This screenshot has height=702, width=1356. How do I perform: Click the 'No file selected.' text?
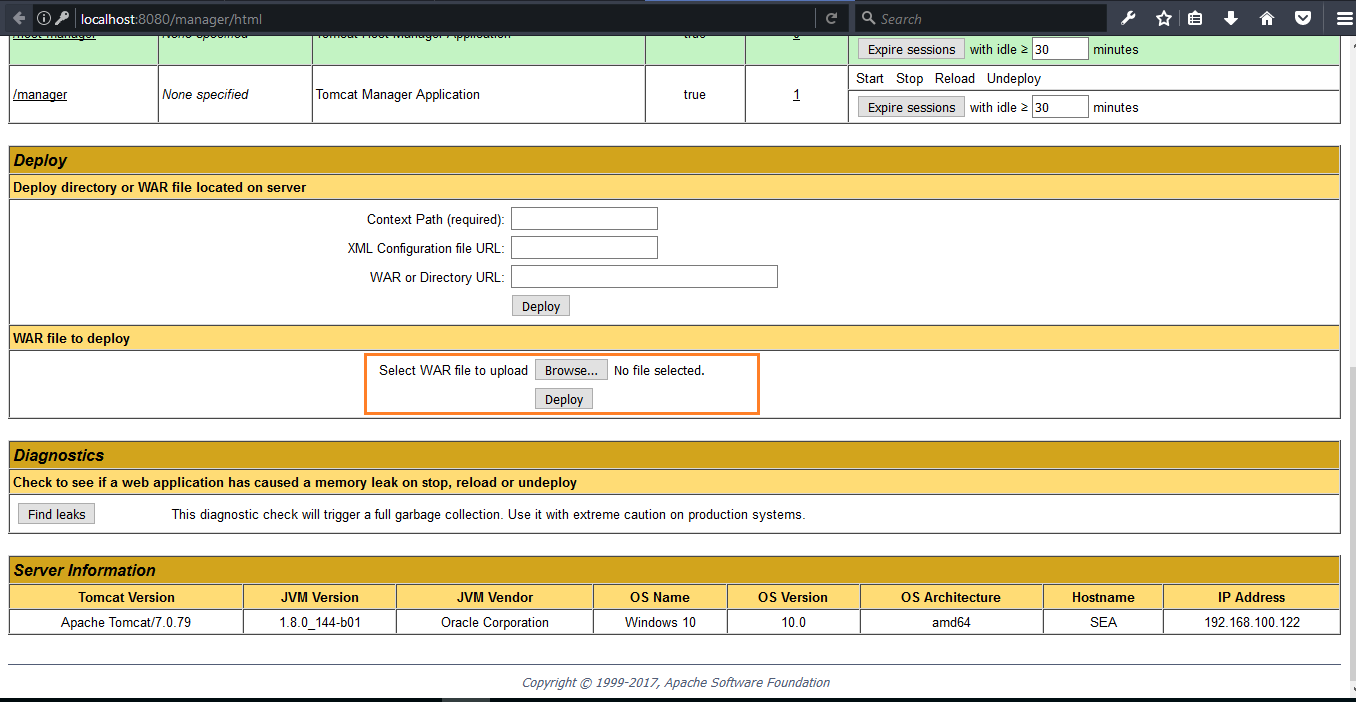click(659, 370)
